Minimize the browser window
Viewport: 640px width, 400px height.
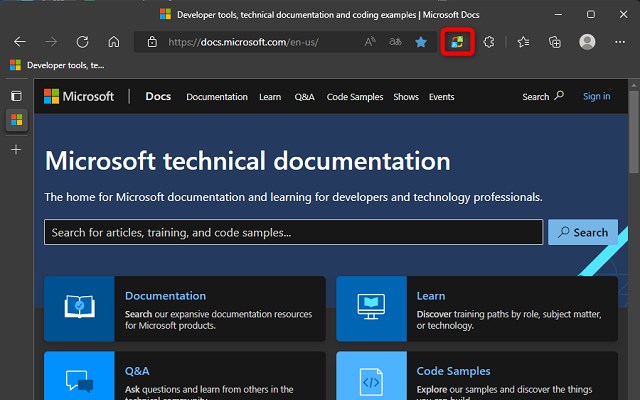pos(558,14)
